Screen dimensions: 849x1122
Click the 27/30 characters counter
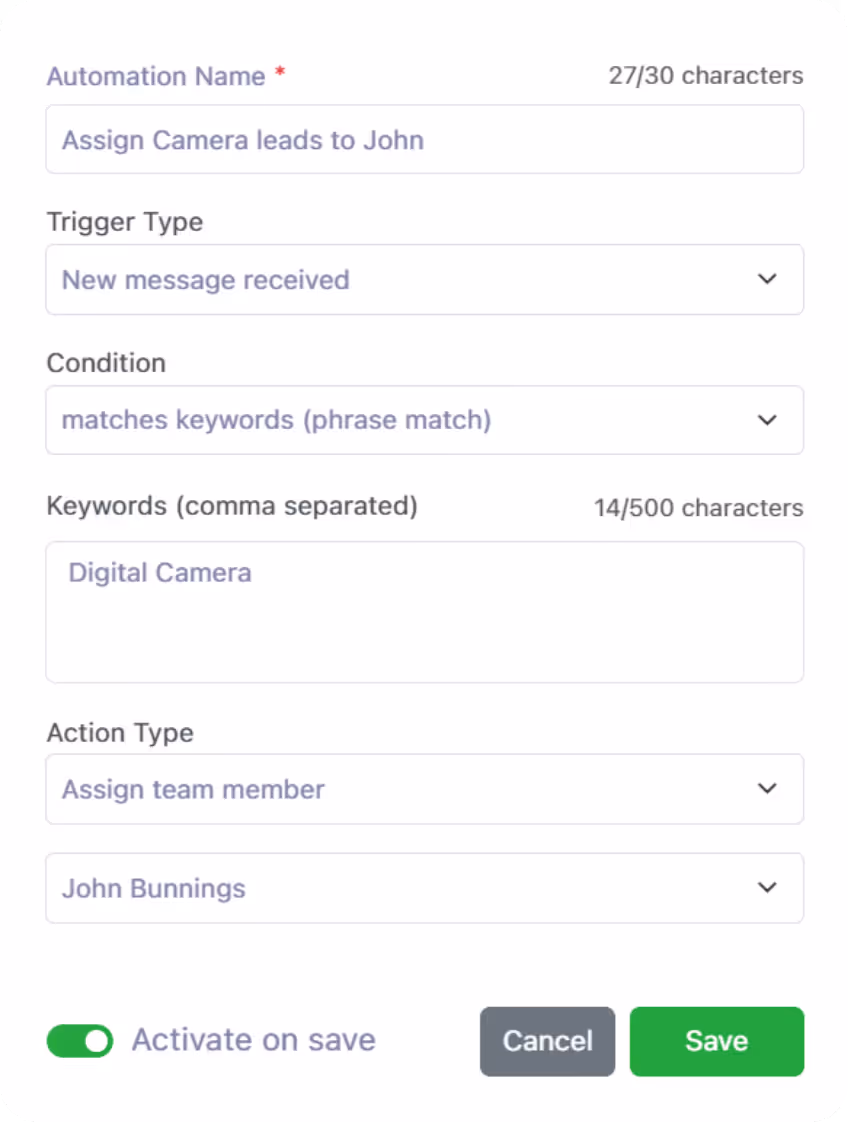(704, 75)
